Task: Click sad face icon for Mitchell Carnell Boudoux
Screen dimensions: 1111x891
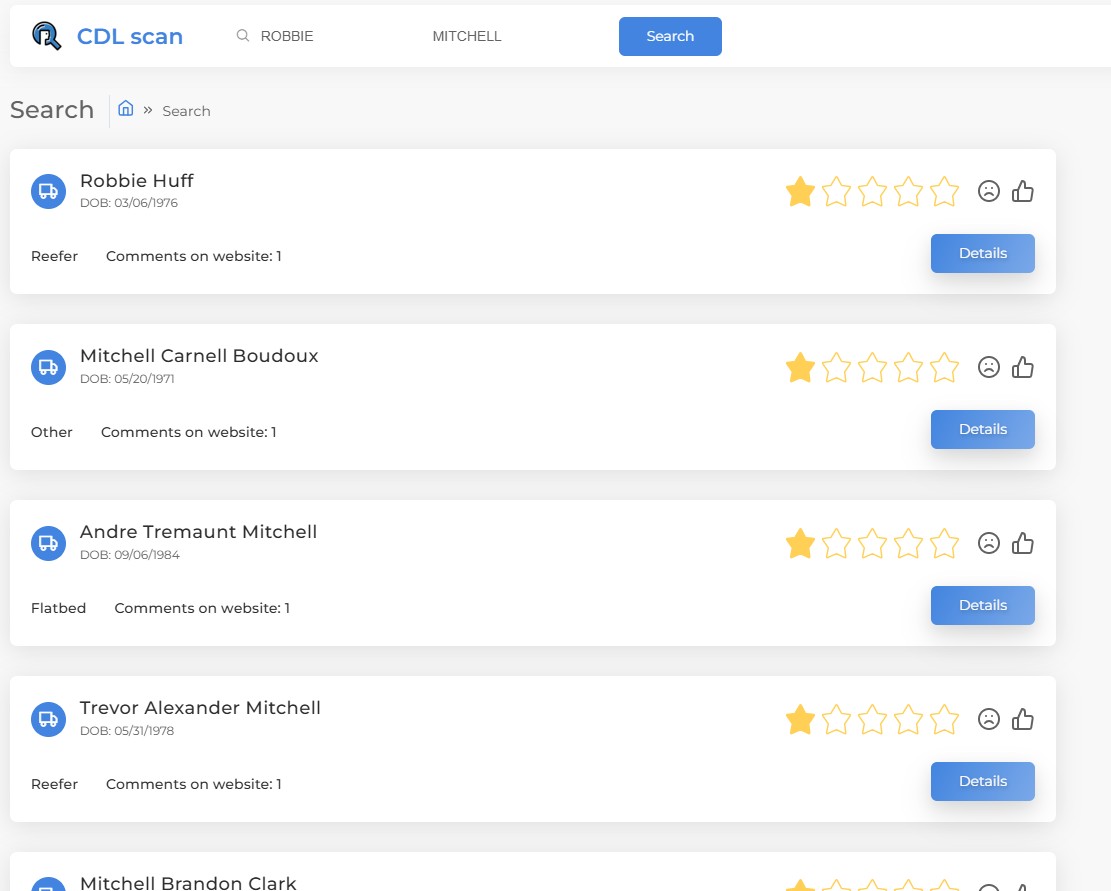Action: pyautogui.click(x=989, y=367)
